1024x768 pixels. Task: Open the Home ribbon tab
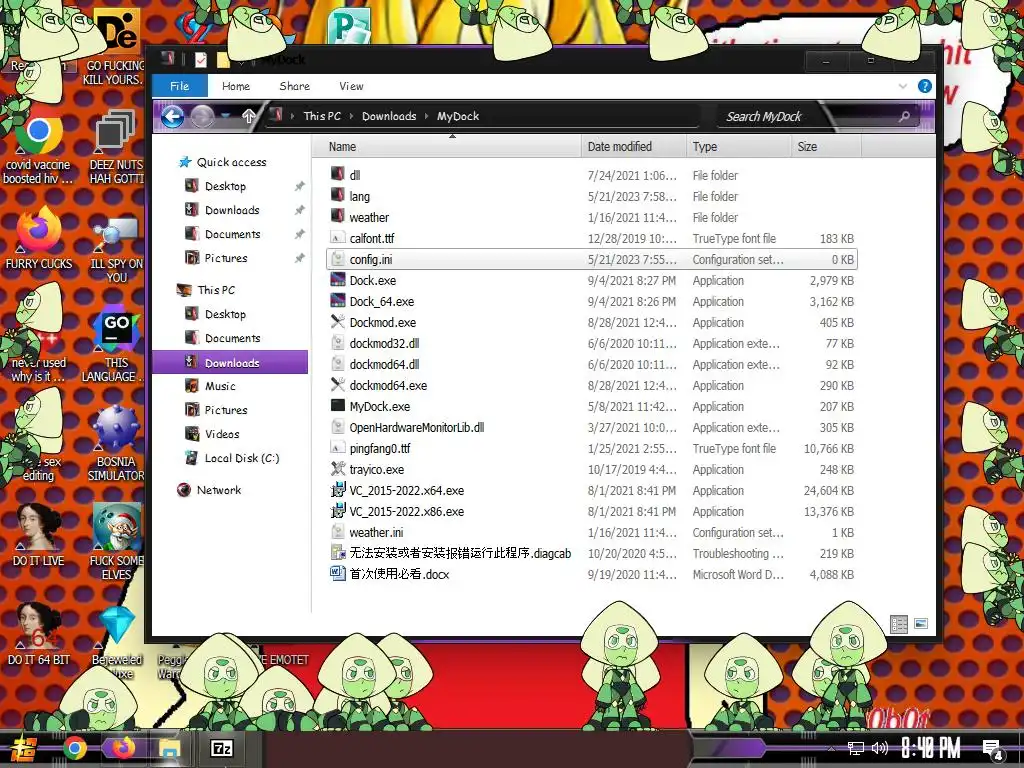(x=236, y=86)
